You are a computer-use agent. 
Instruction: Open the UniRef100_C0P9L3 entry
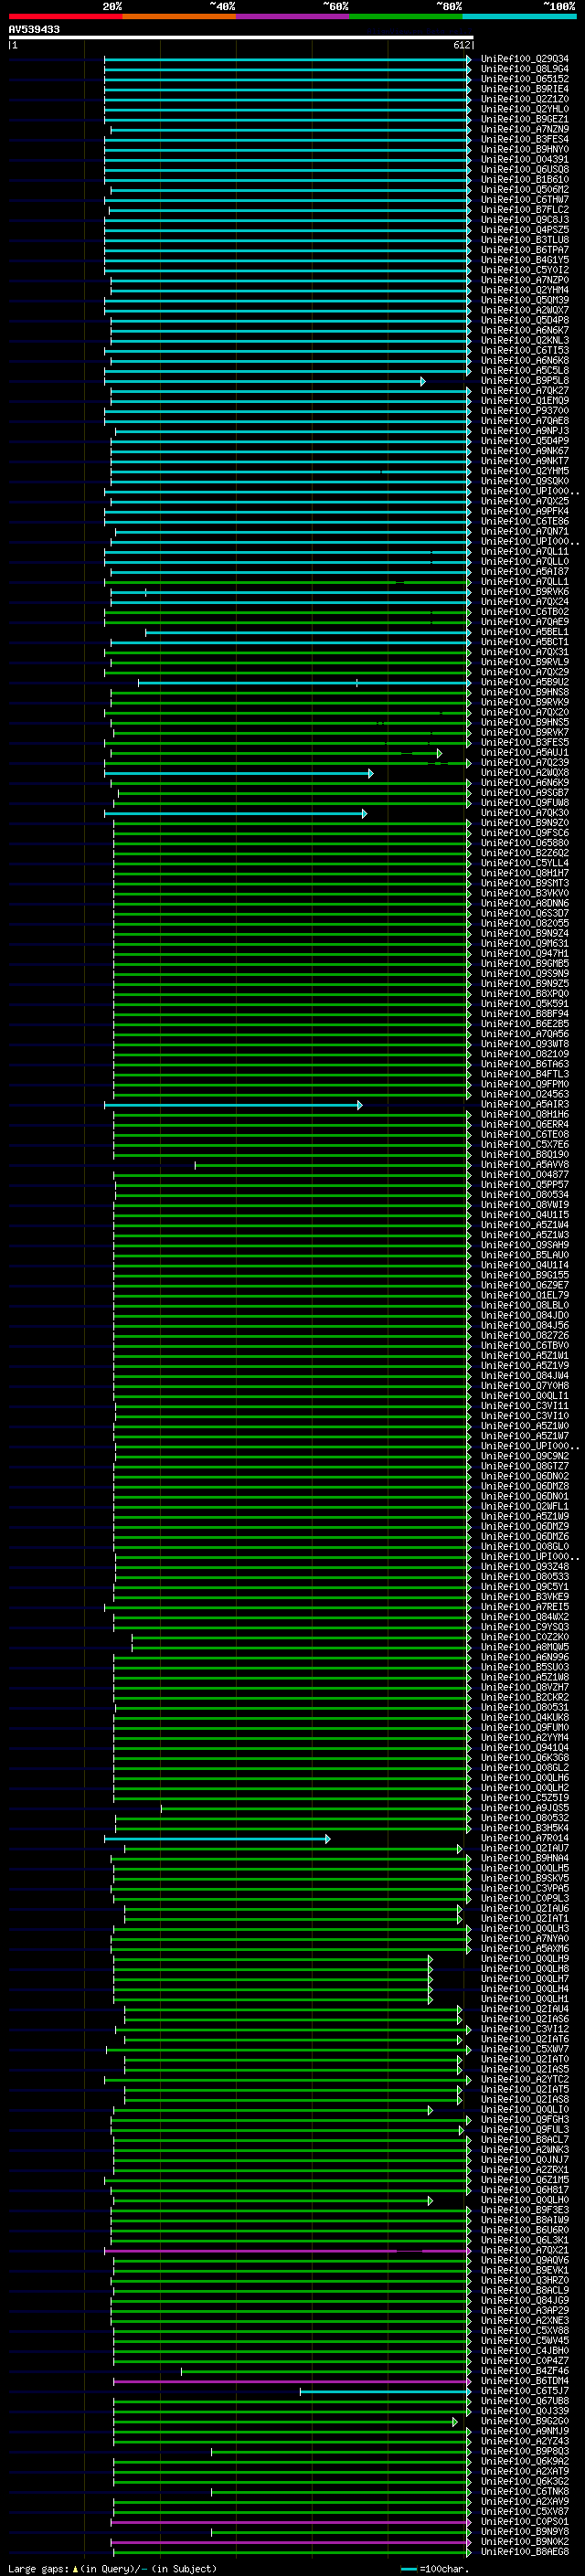click(524, 1899)
